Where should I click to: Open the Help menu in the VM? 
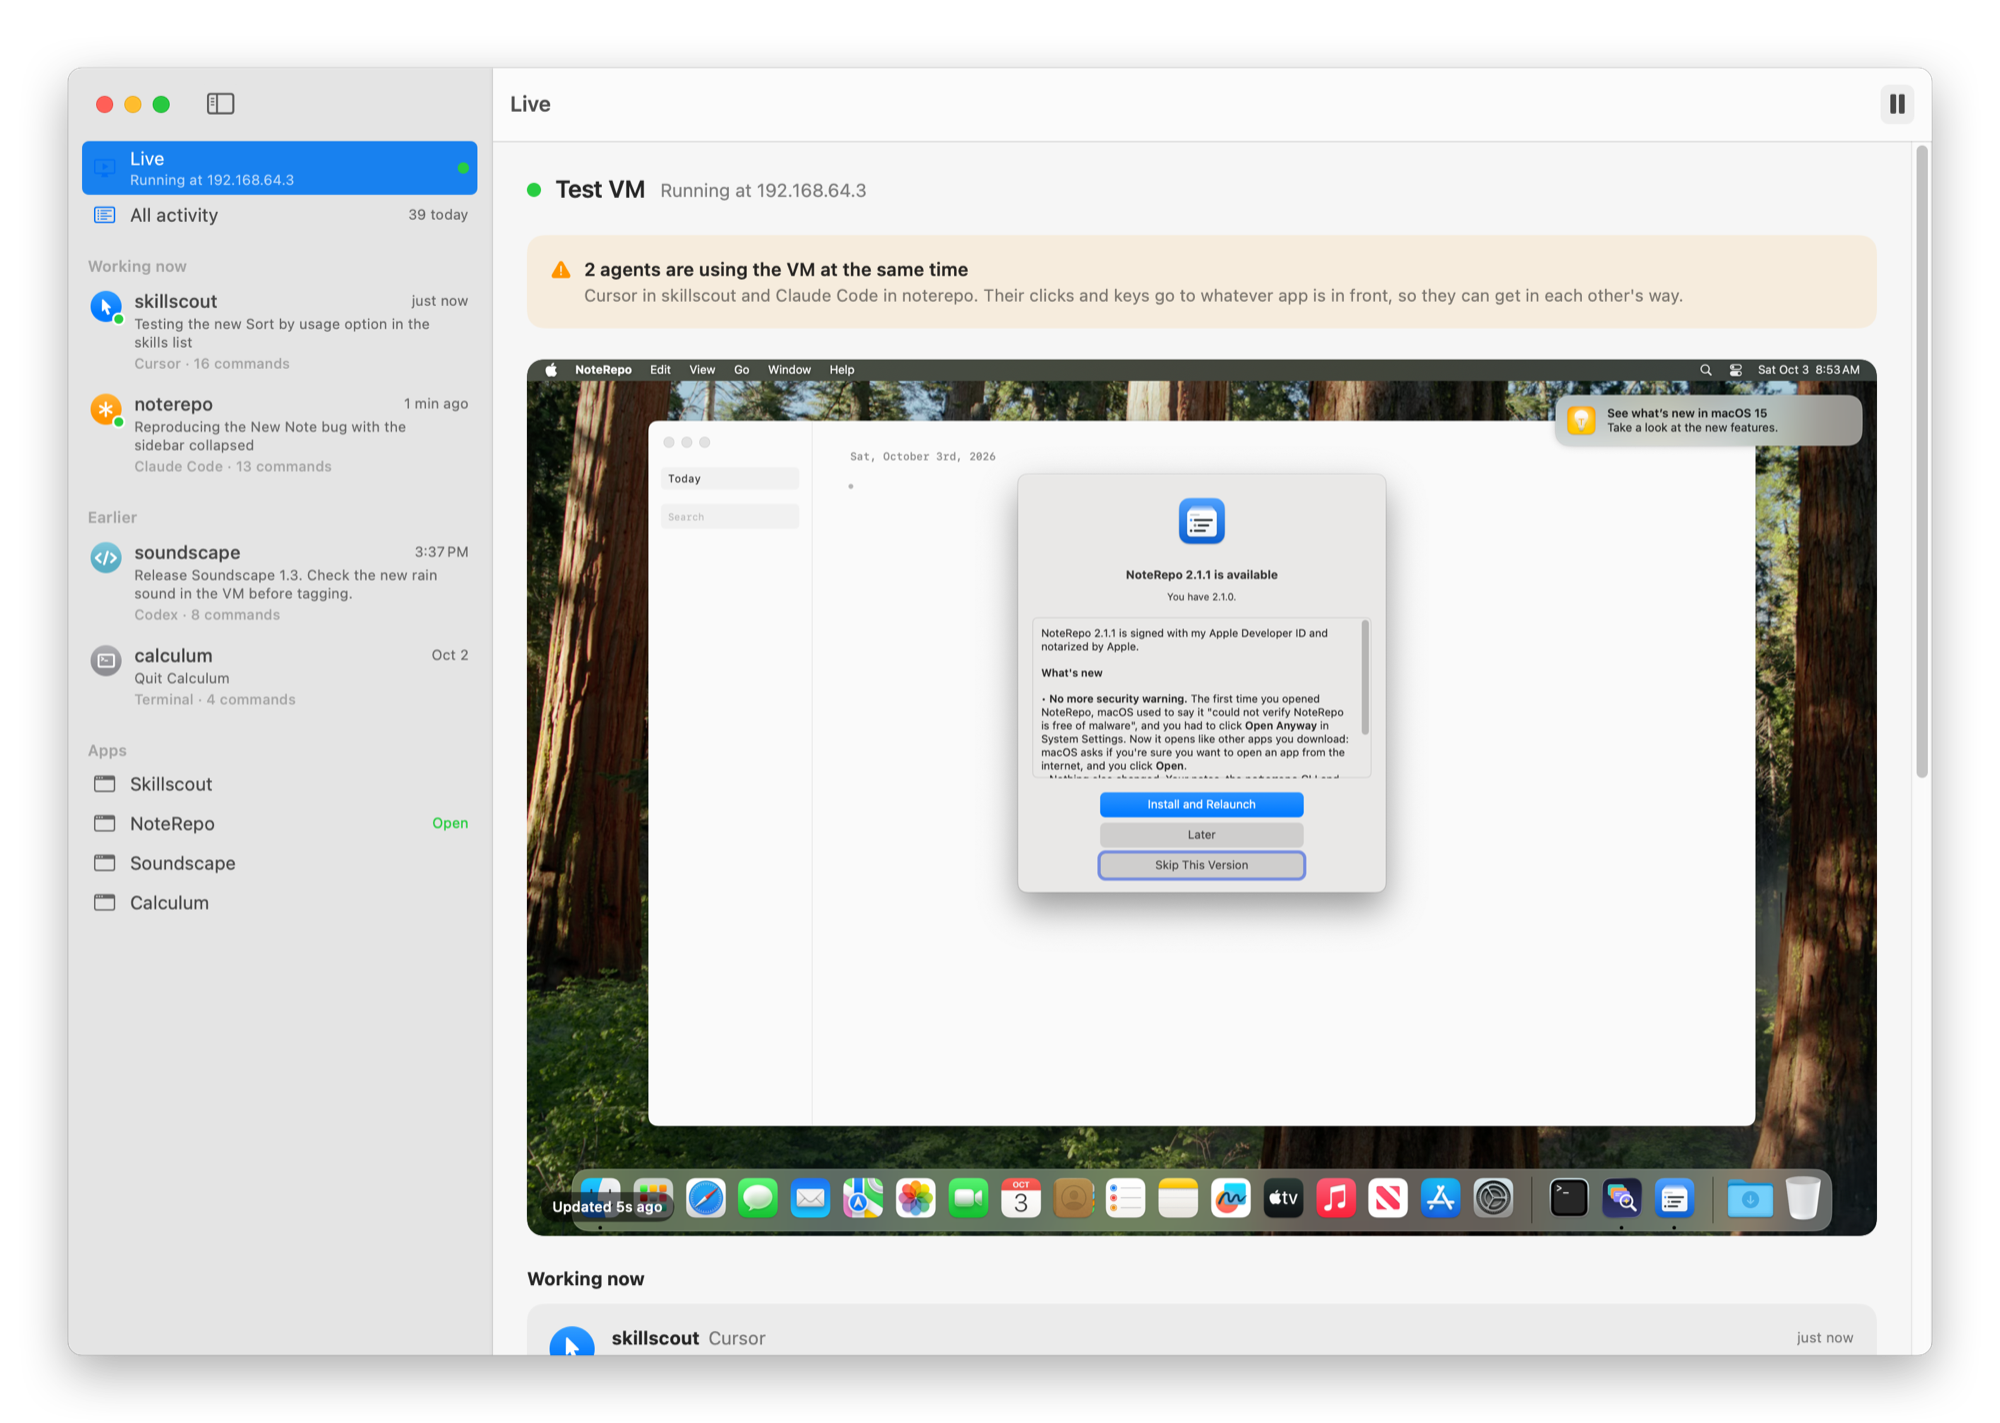[x=842, y=370]
